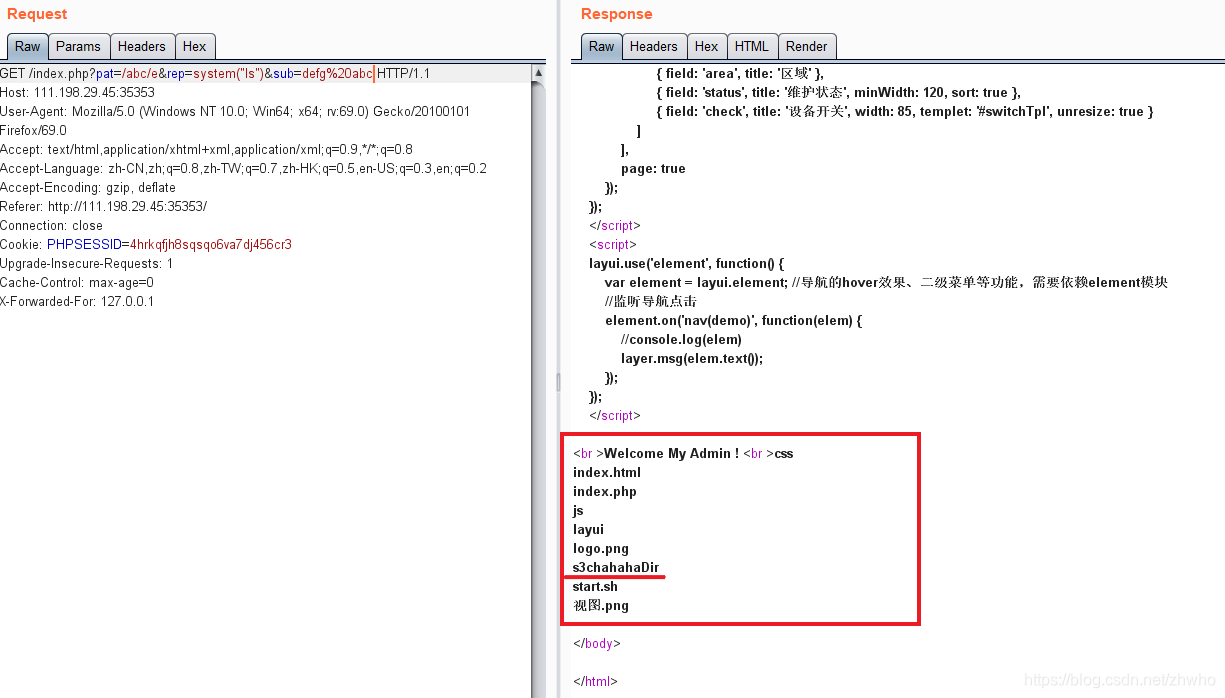Click the element.on('nav(demo)') line
Screen dimensions: 1225x698
tap(733, 320)
